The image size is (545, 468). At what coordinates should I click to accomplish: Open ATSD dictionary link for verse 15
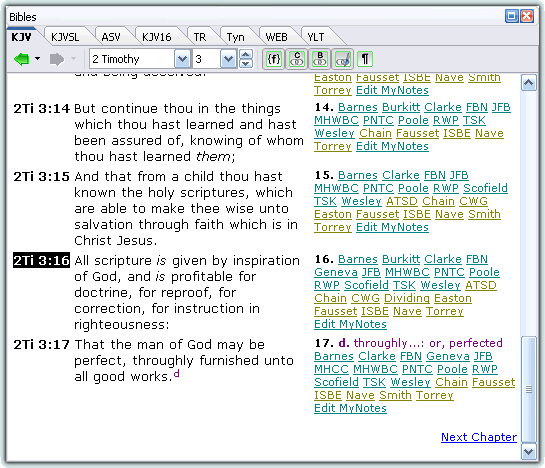pyautogui.click(x=402, y=201)
